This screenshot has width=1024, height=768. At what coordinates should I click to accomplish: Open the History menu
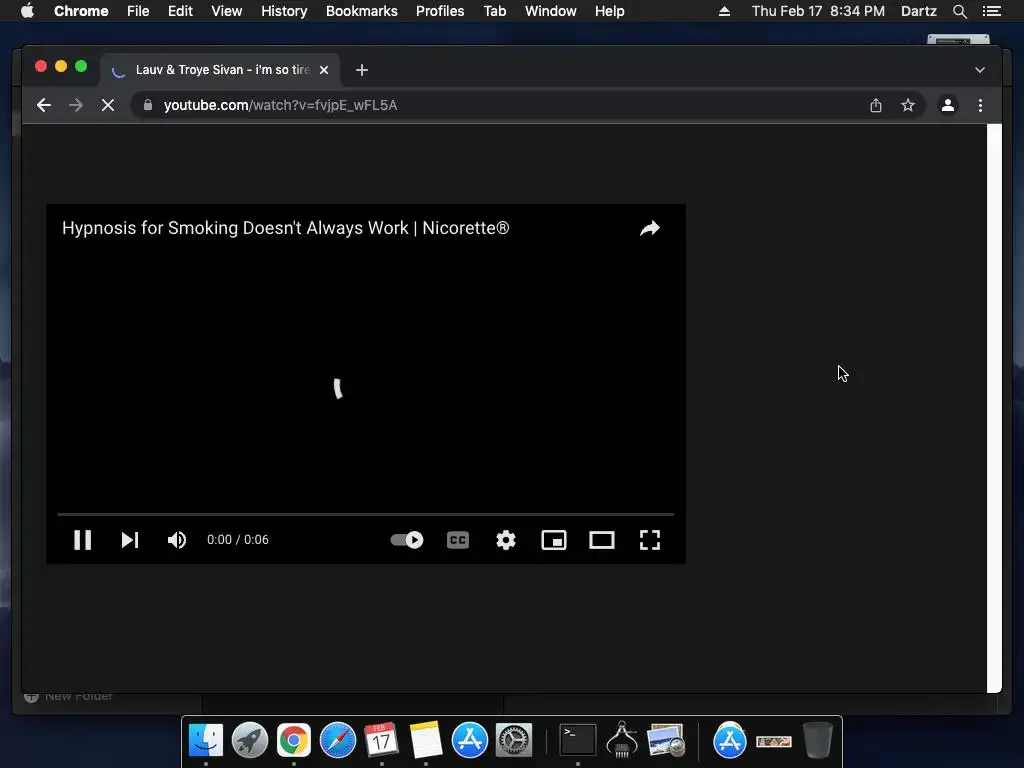(x=284, y=11)
